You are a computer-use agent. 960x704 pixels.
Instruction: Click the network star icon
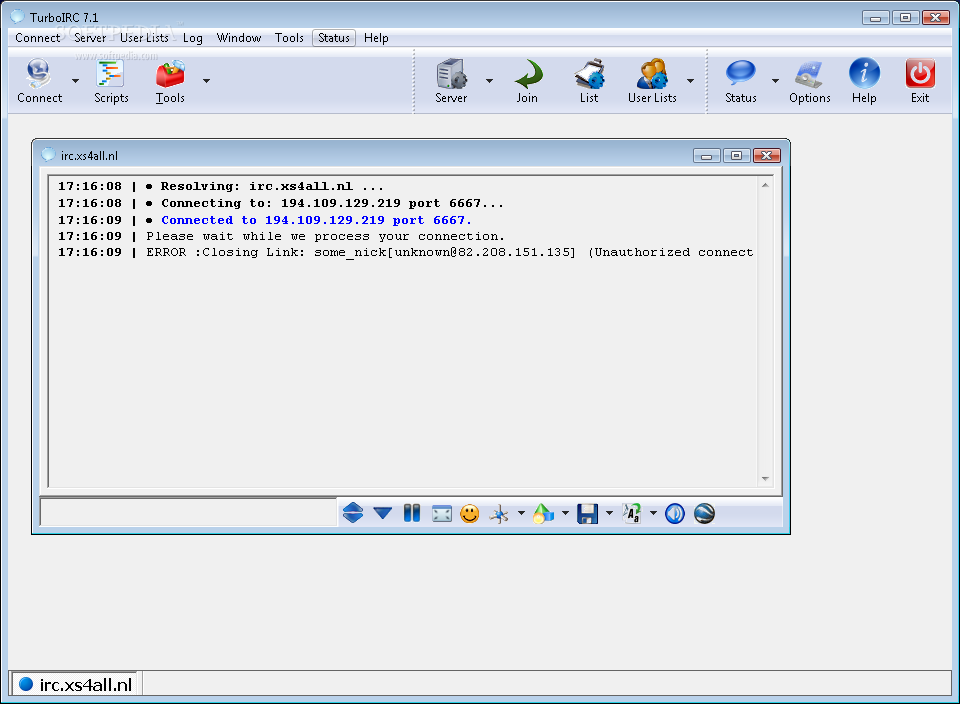coord(499,514)
